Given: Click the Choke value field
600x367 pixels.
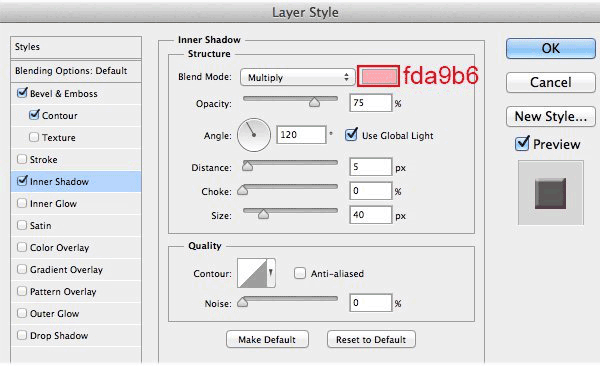Looking at the screenshot, I should (371, 191).
